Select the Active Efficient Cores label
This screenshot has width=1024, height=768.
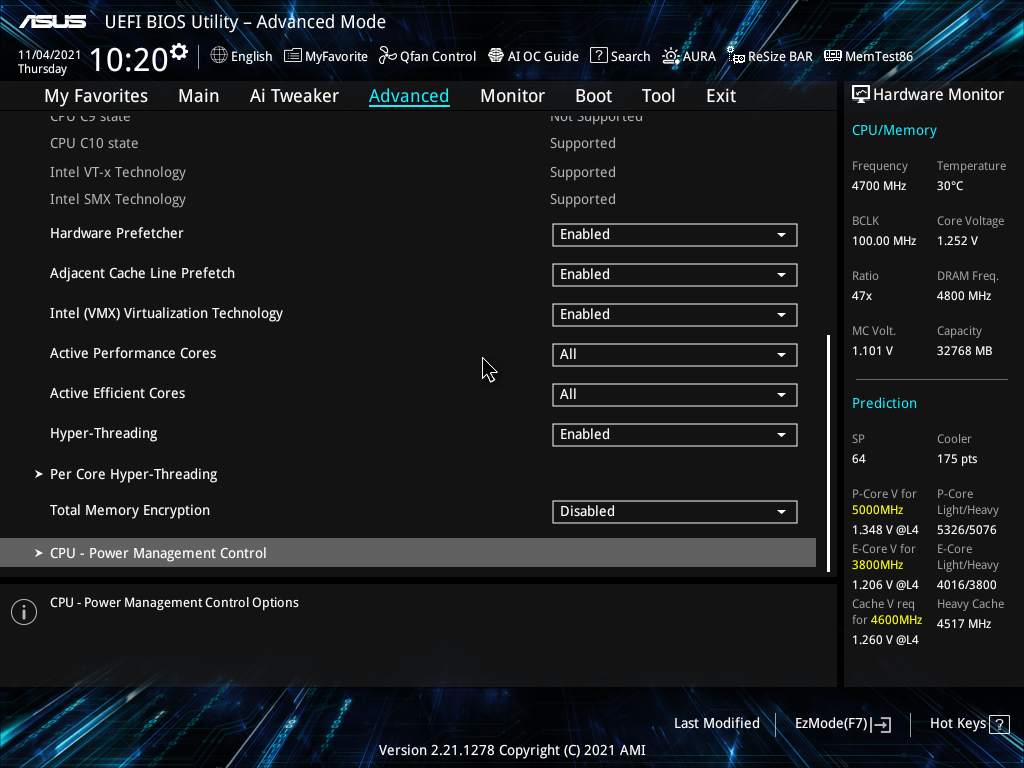[118, 393]
